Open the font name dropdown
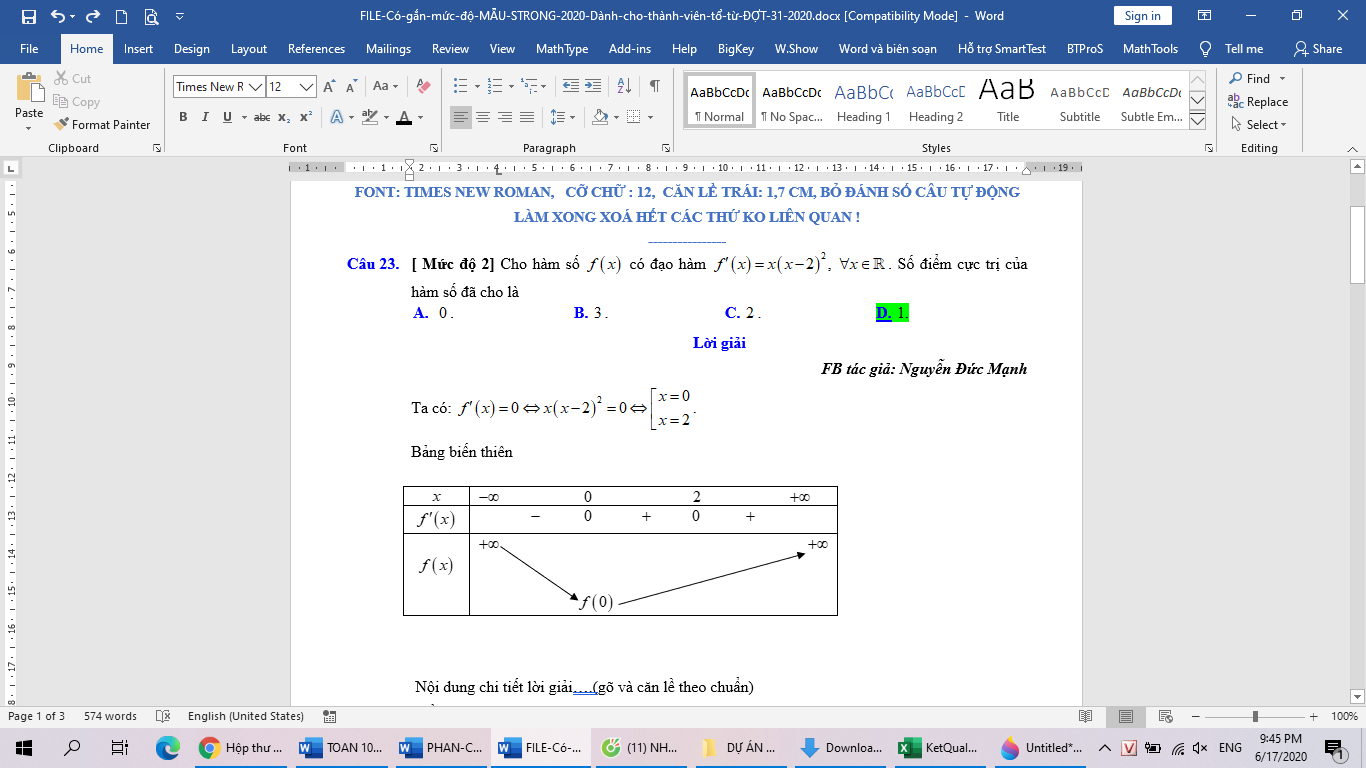The height and width of the screenshot is (768, 1366). (x=255, y=87)
